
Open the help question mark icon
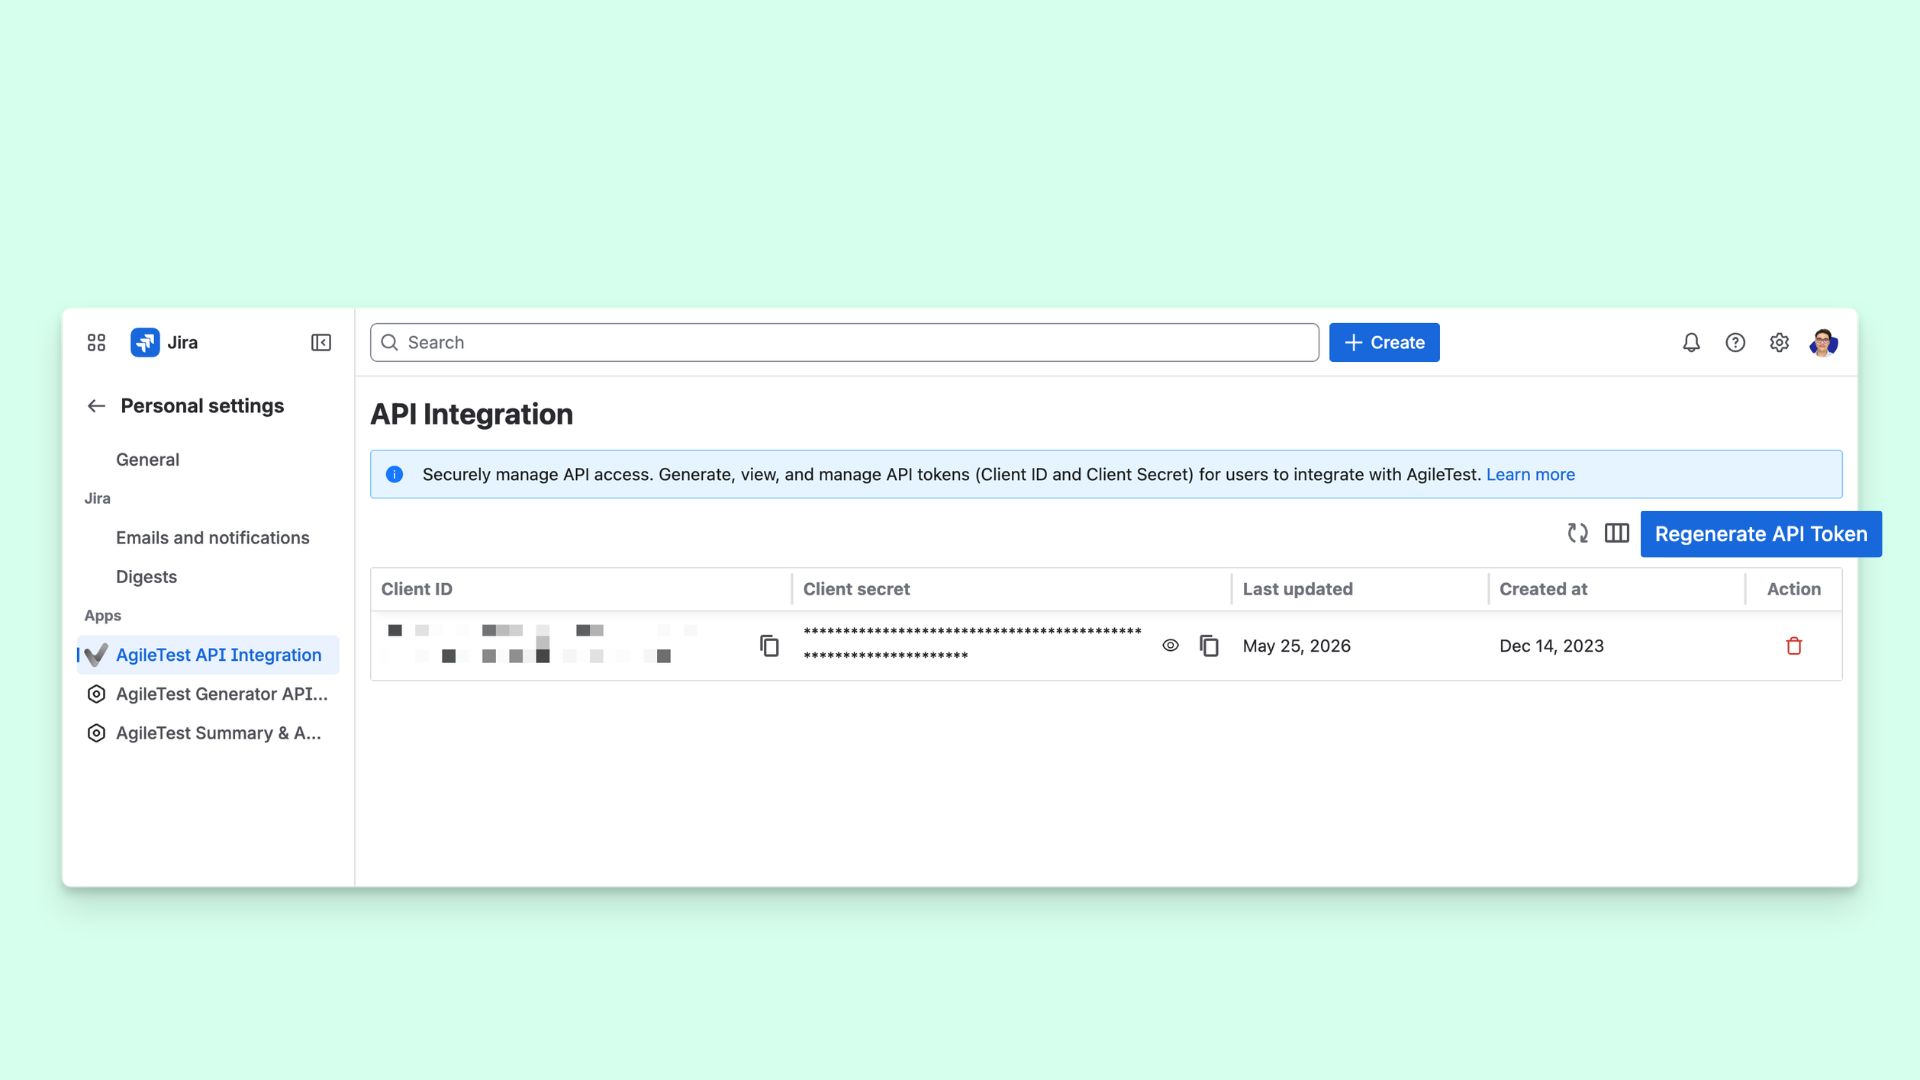1735,343
